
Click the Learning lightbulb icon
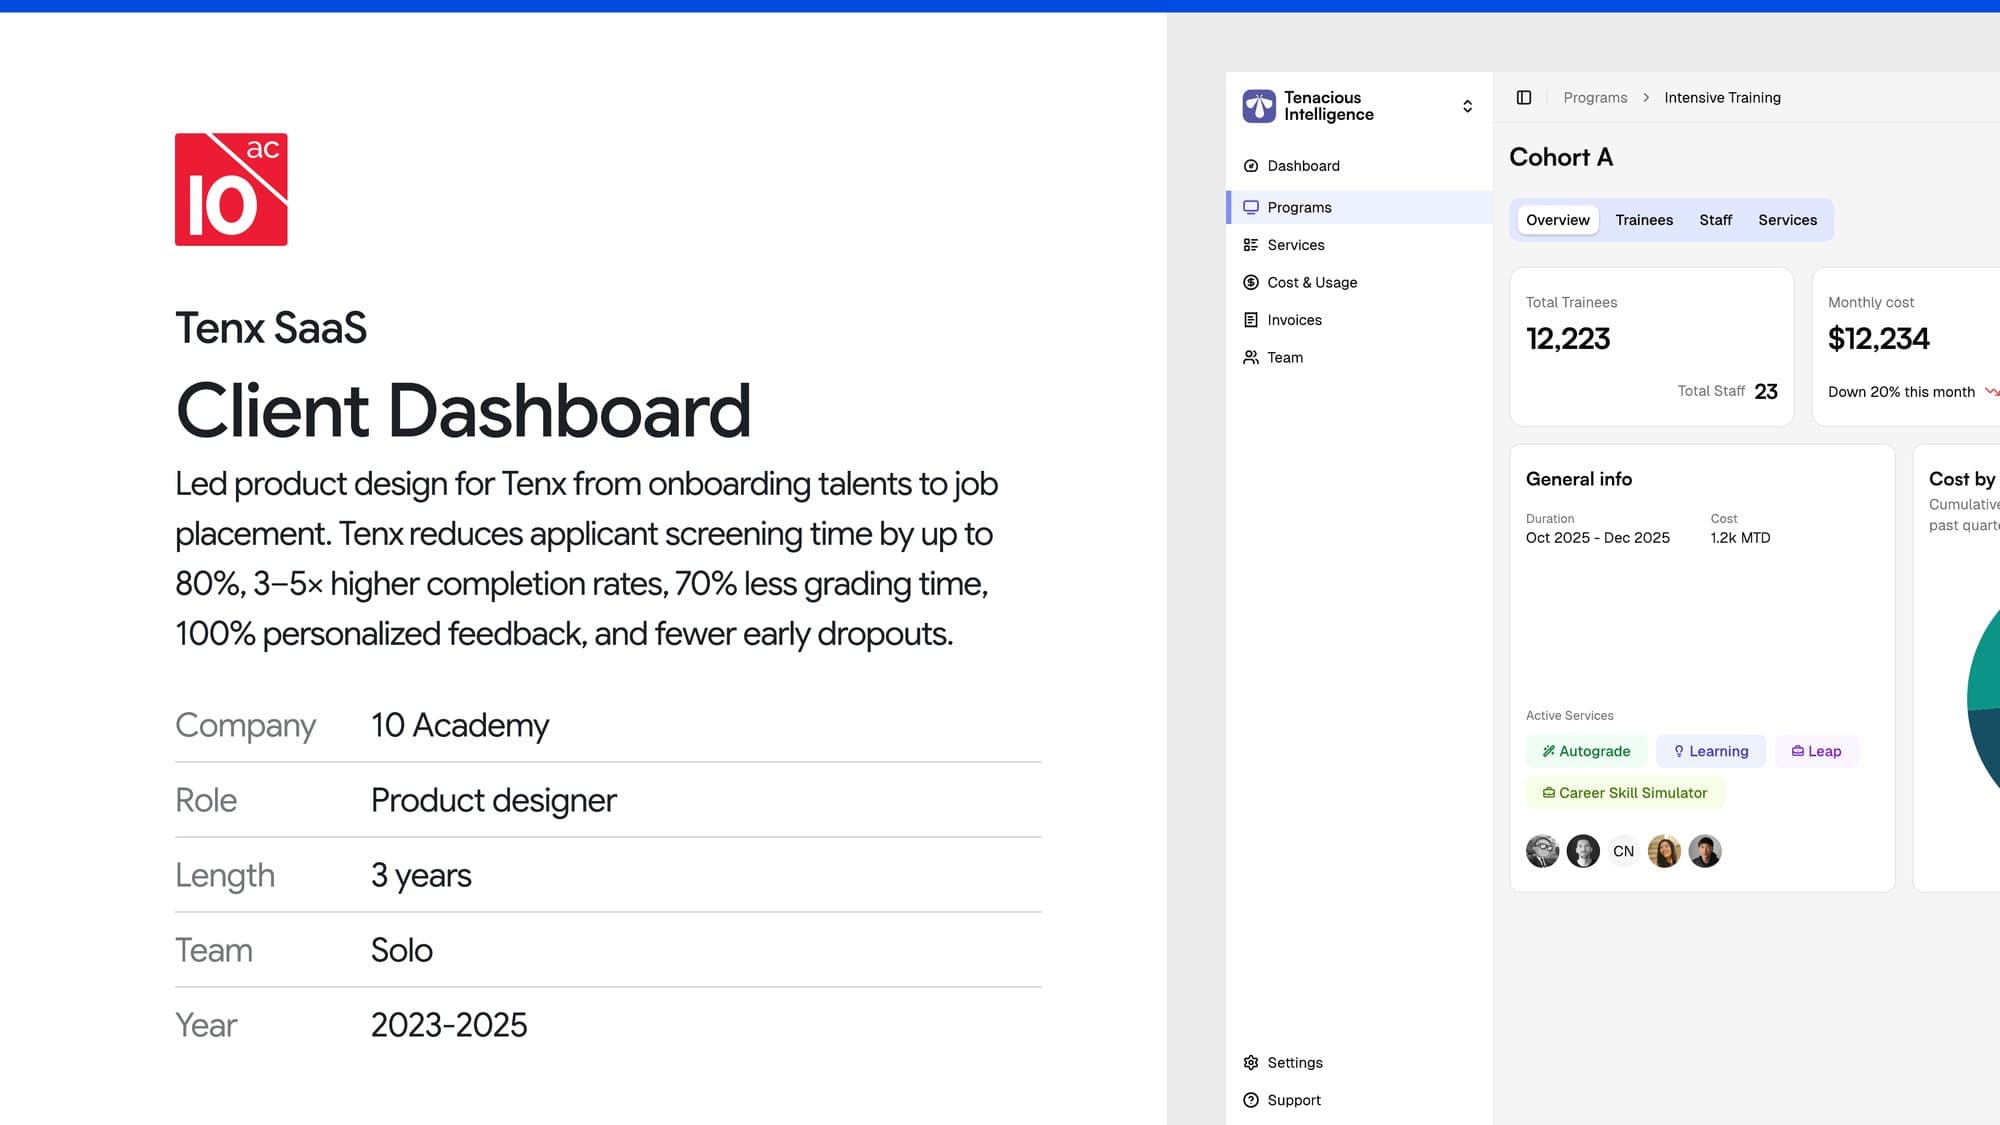click(1679, 751)
